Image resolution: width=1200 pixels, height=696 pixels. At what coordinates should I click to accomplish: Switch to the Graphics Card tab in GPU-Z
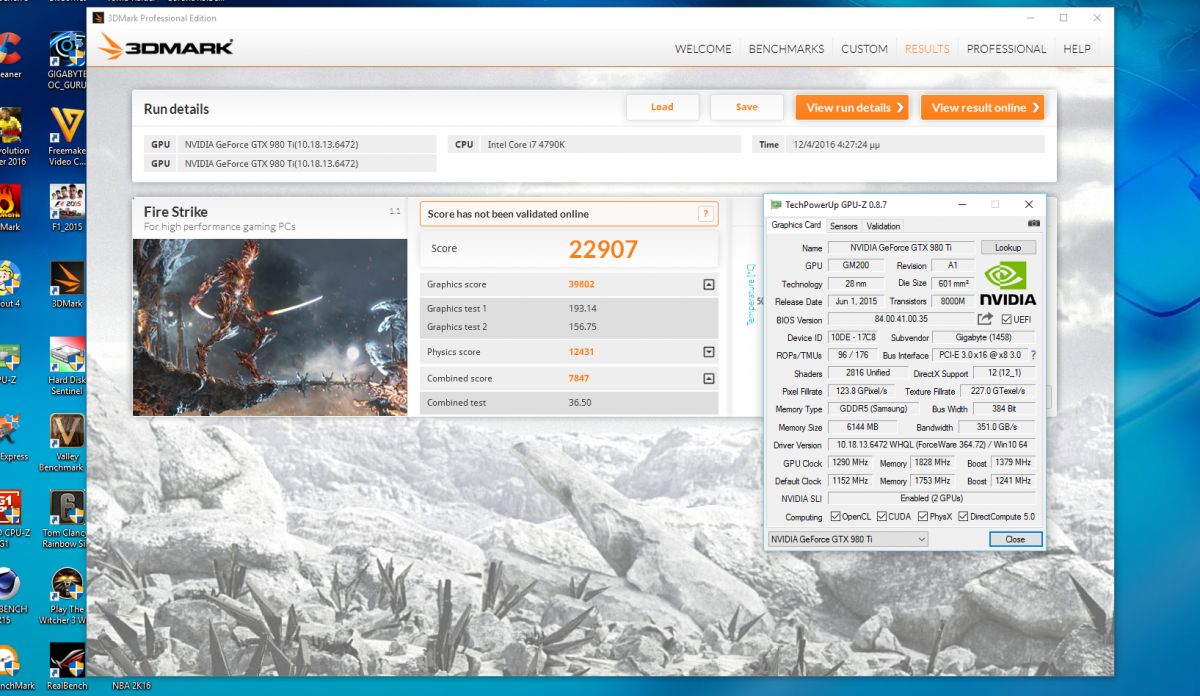click(795, 225)
